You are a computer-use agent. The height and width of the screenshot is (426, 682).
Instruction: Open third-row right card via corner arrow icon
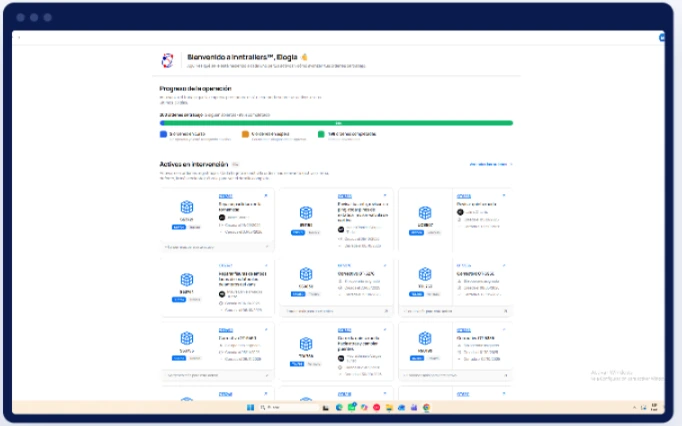point(504,330)
